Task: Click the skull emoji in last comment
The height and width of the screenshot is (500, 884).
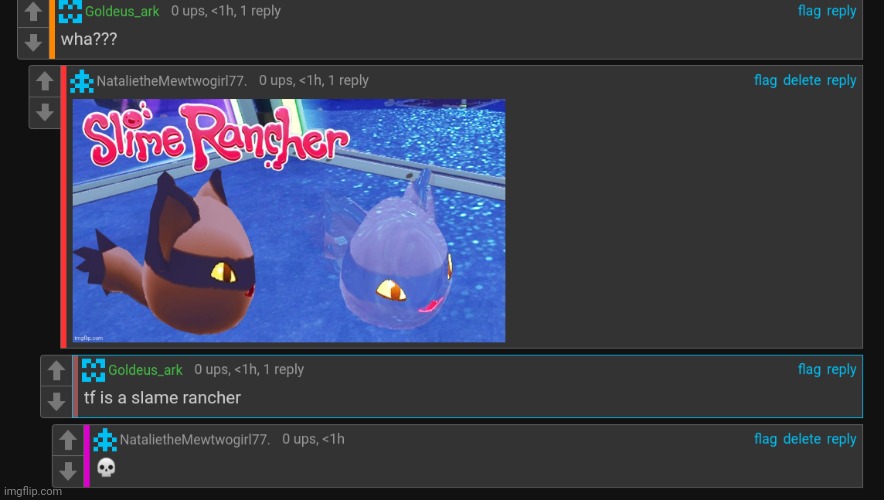Action: pyautogui.click(x=106, y=467)
